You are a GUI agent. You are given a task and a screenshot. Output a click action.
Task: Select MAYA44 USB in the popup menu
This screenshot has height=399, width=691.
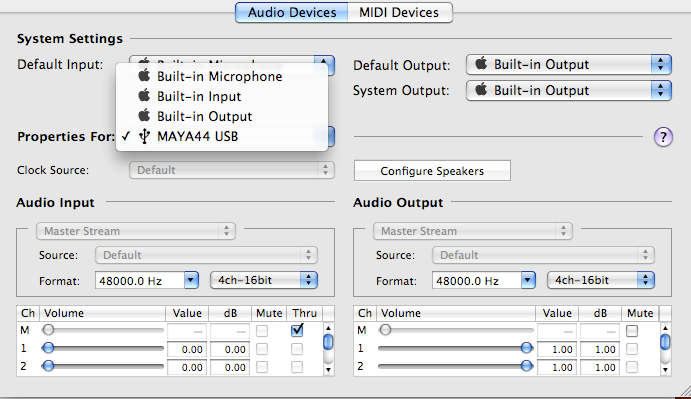tap(222, 136)
